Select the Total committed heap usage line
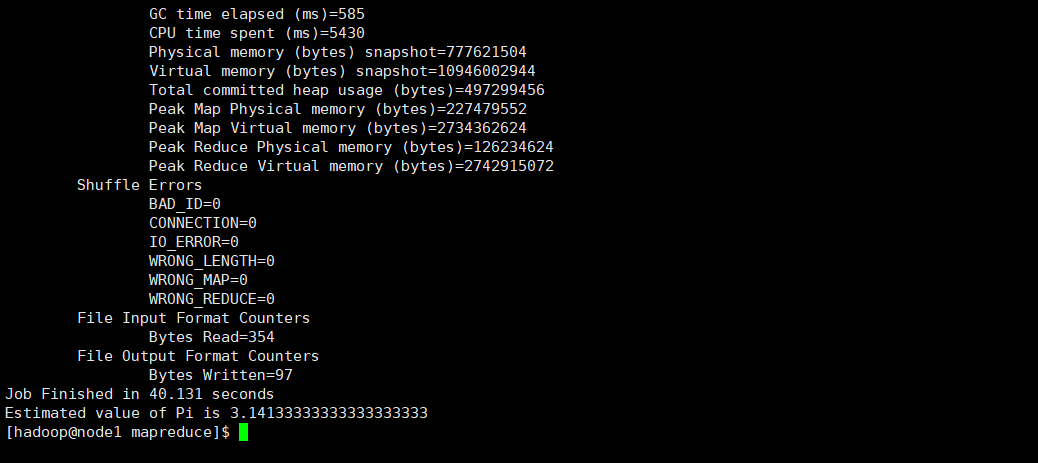This screenshot has height=463, width=1038. (346, 90)
